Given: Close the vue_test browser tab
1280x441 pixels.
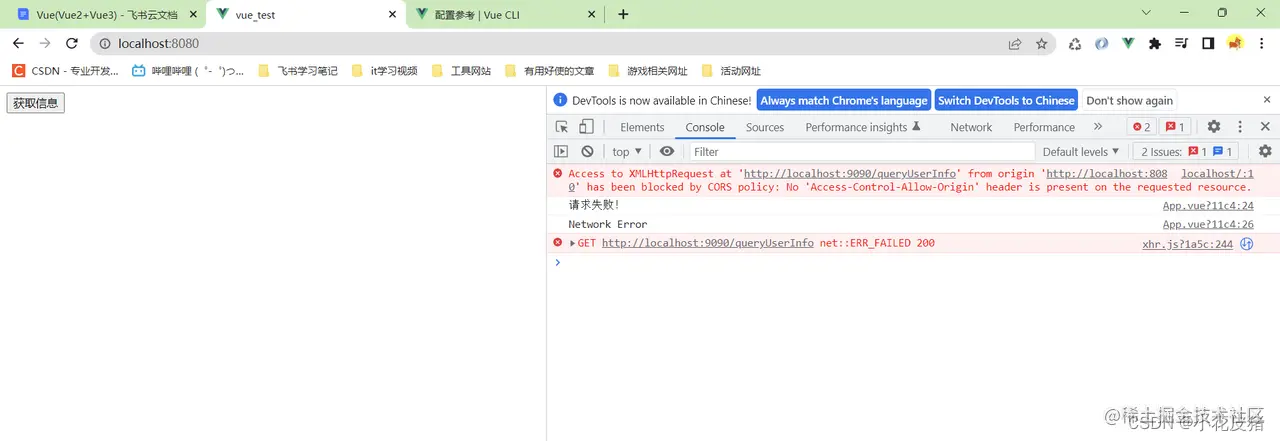Looking at the screenshot, I should click(x=390, y=15).
